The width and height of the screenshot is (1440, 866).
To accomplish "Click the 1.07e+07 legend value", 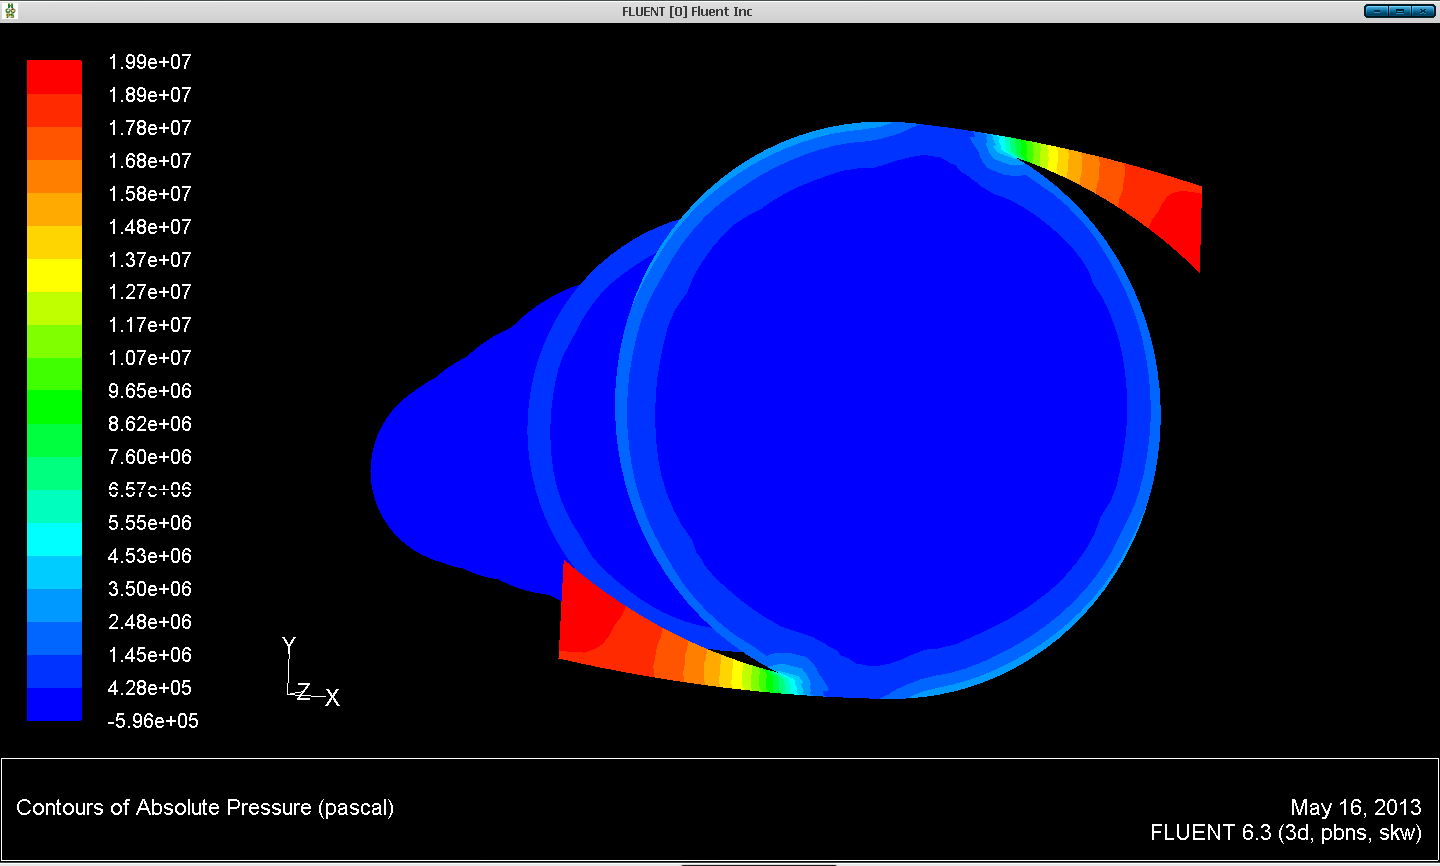I will click(x=150, y=358).
